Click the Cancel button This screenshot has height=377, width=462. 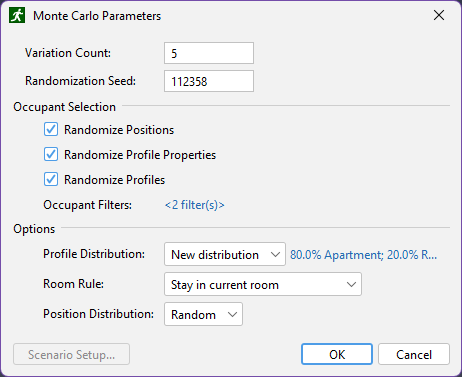click(x=414, y=354)
